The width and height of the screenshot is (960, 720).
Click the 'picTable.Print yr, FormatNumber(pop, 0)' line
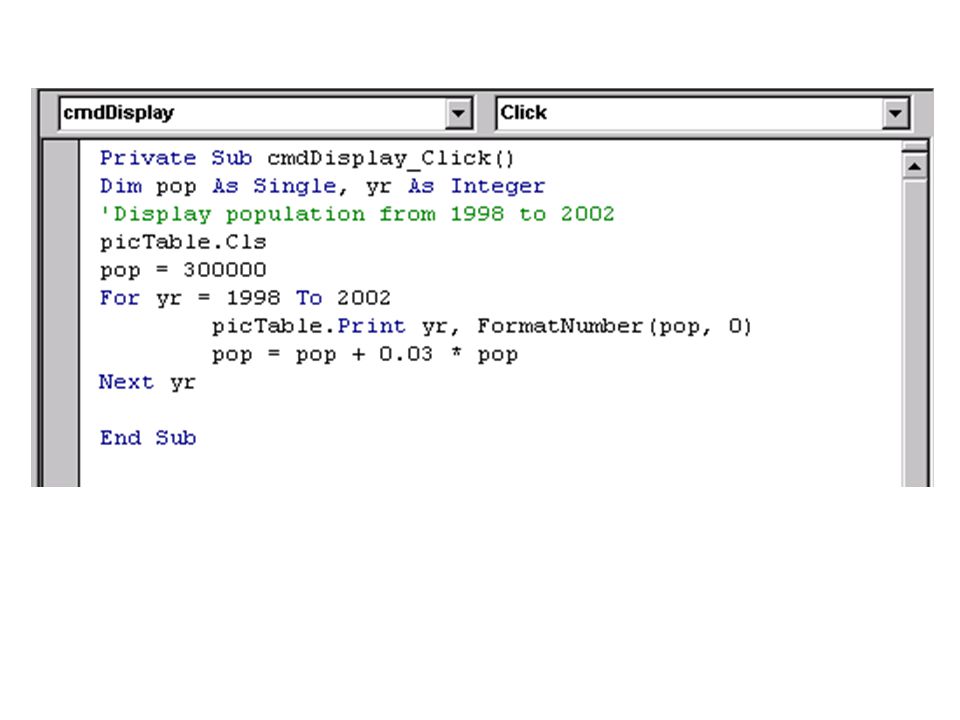point(481,326)
